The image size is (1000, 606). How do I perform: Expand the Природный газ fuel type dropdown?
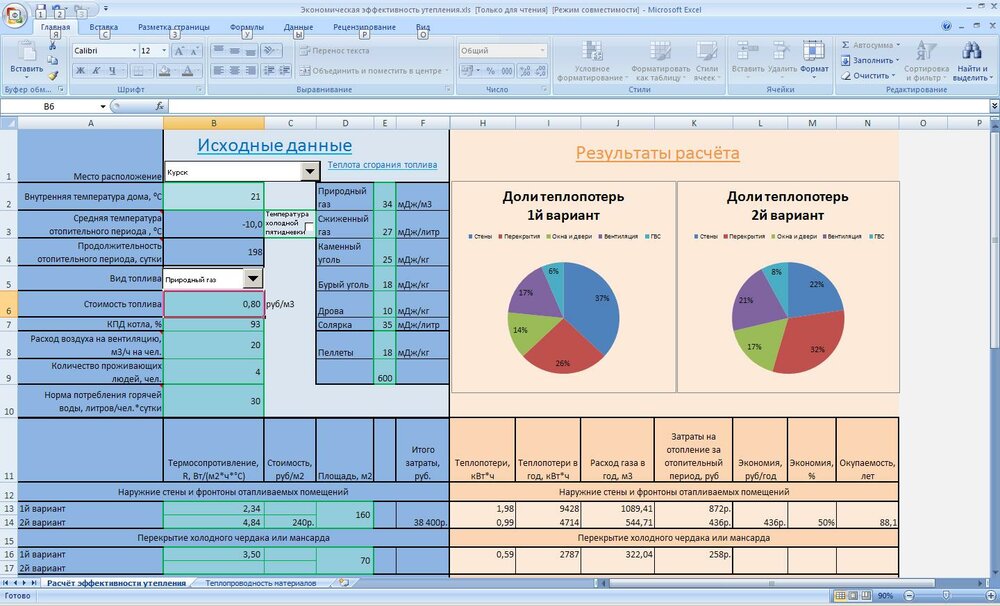pos(253,279)
